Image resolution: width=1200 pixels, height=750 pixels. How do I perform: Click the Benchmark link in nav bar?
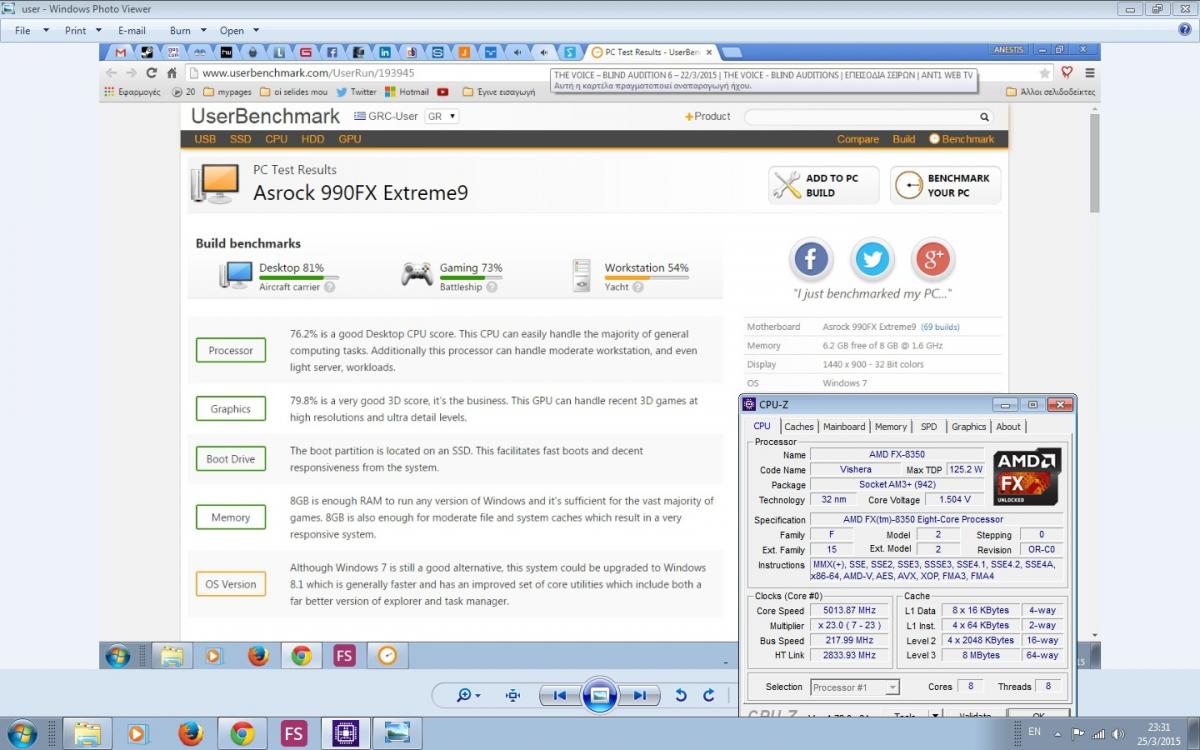(961, 139)
